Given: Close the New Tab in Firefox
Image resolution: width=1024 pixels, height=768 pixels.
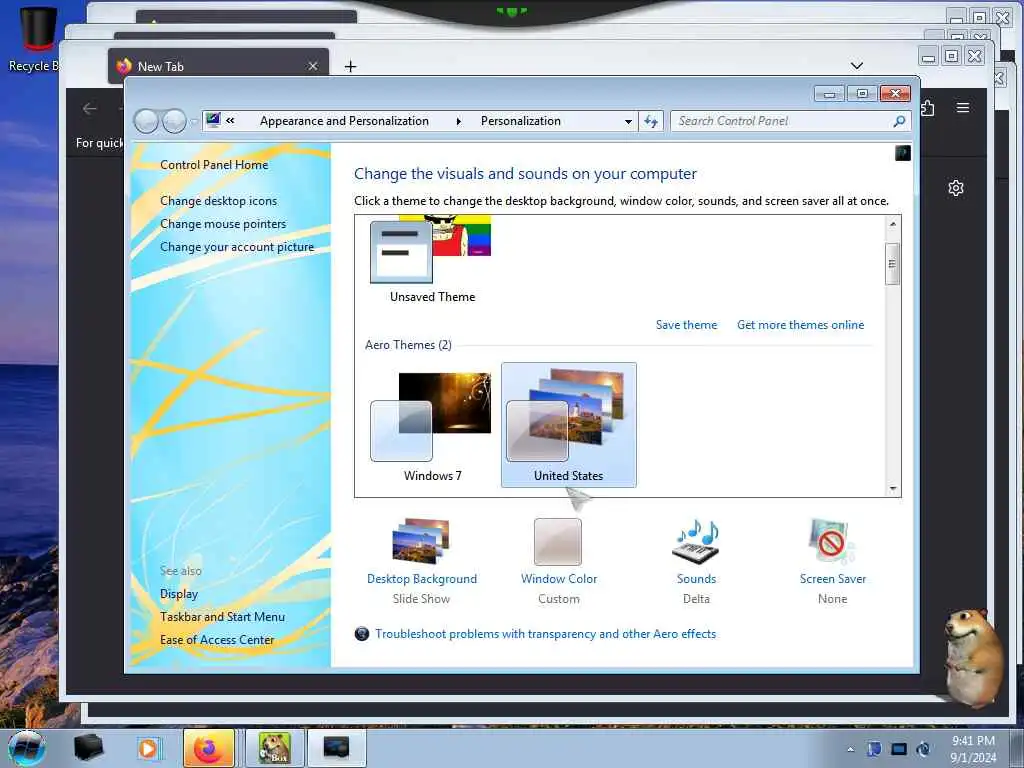Looking at the screenshot, I should [313, 66].
